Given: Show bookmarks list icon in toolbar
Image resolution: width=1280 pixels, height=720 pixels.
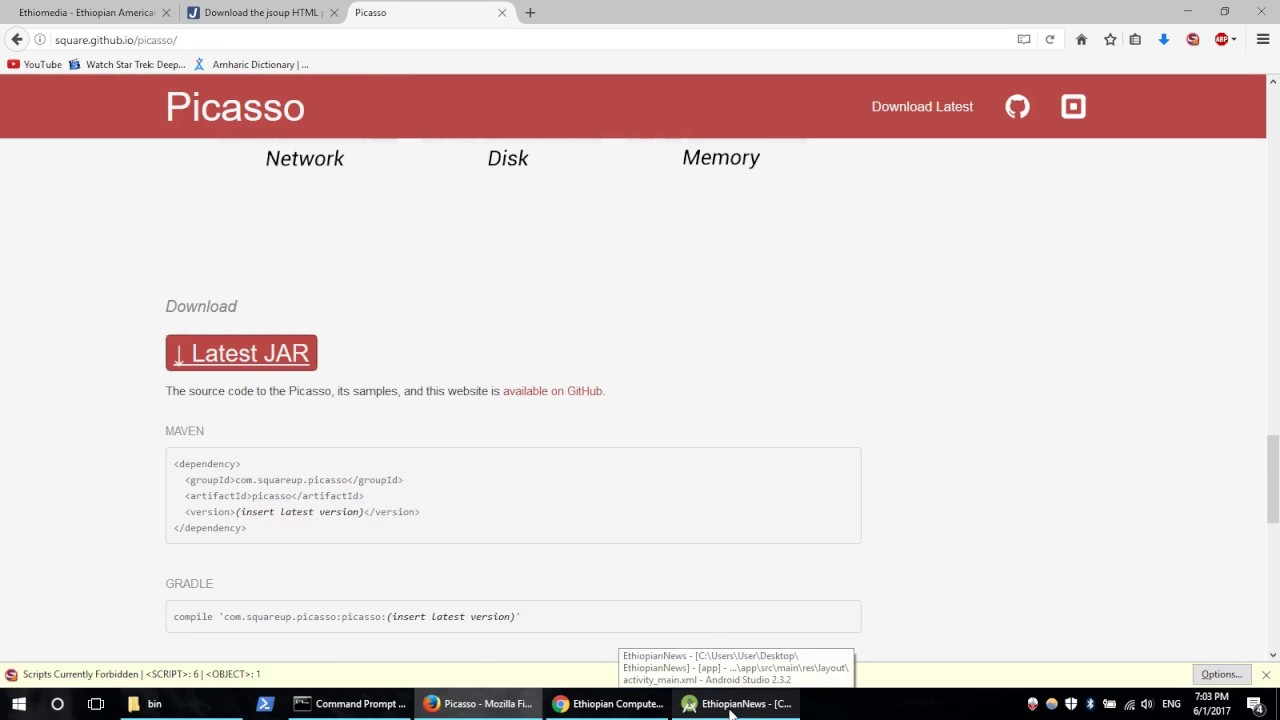Looking at the screenshot, I should tap(1135, 40).
